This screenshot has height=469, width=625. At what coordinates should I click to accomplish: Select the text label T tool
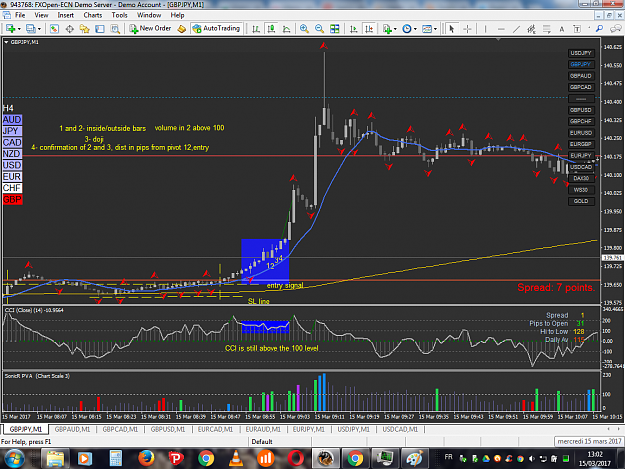click(x=577, y=29)
